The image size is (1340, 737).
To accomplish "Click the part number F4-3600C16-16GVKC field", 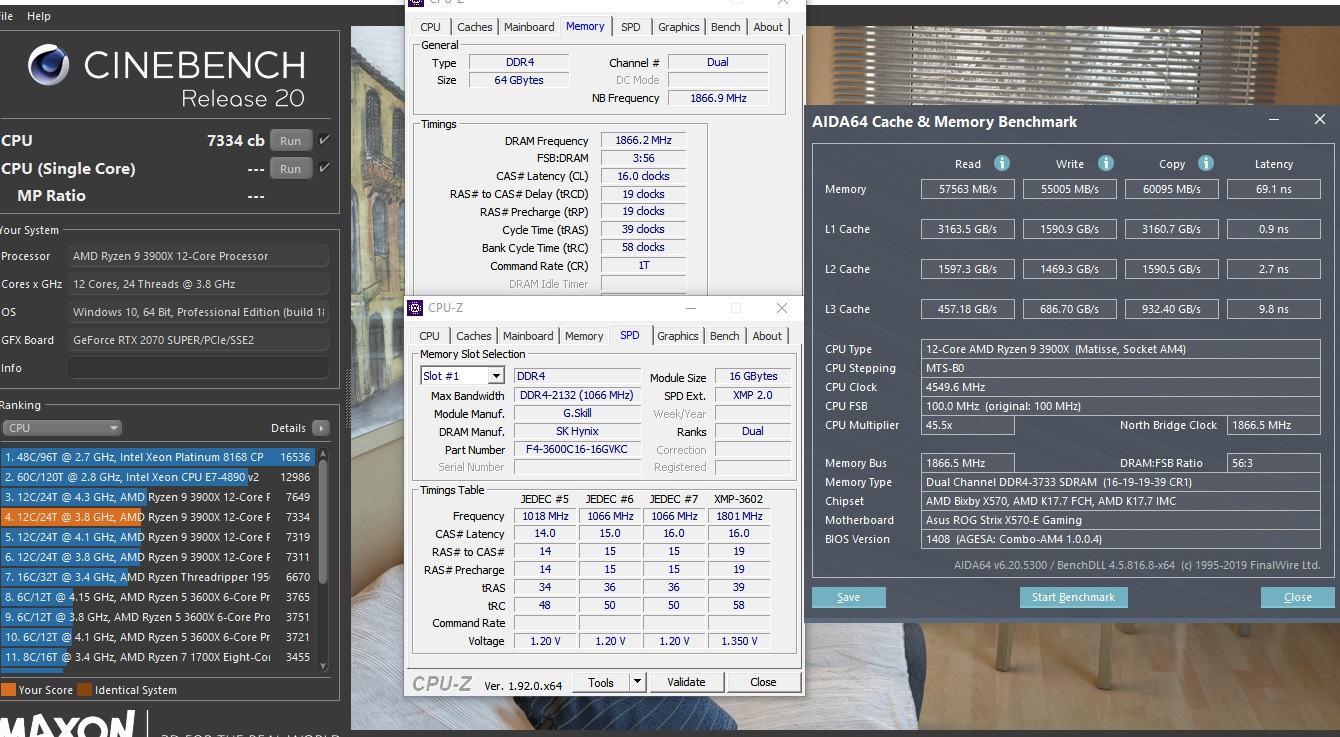I will (x=577, y=450).
